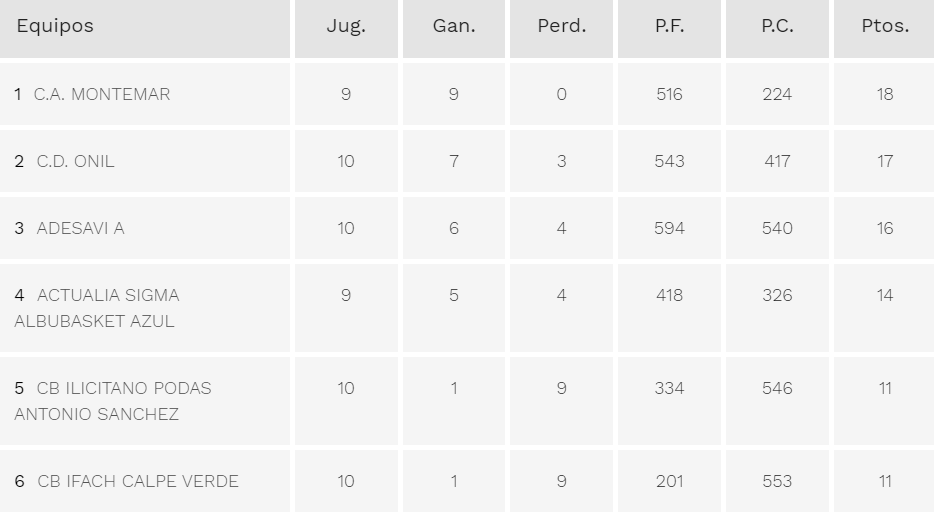Open the CB IFACH CALPE VERDE team
Screen dimensions: 934x514
[x=138, y=481]
